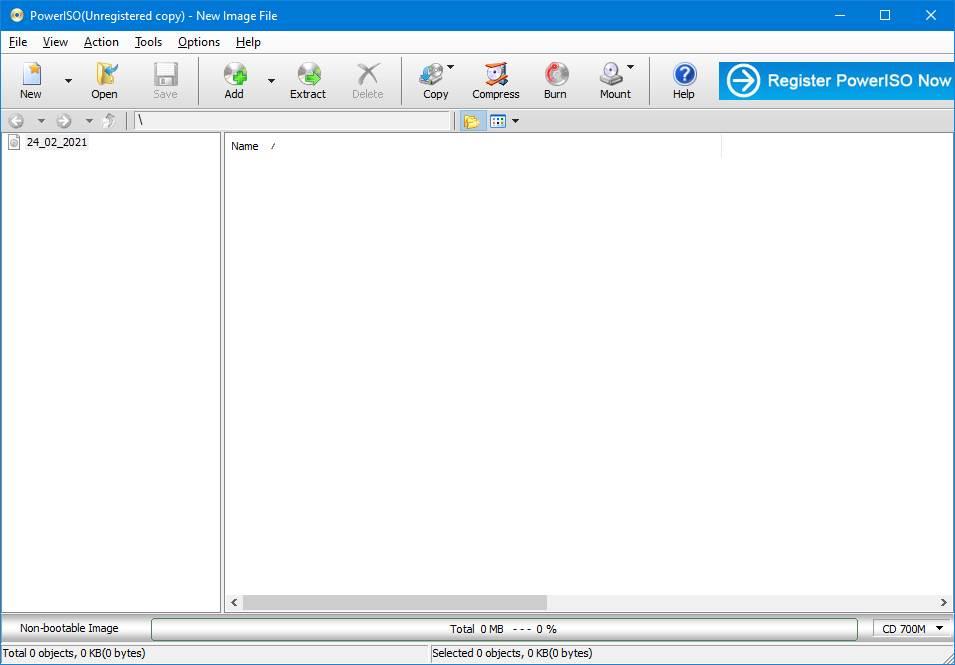Click the horizontal scrollbar thumb
This screenshot has width=955, height=665.
coord(395,602)
